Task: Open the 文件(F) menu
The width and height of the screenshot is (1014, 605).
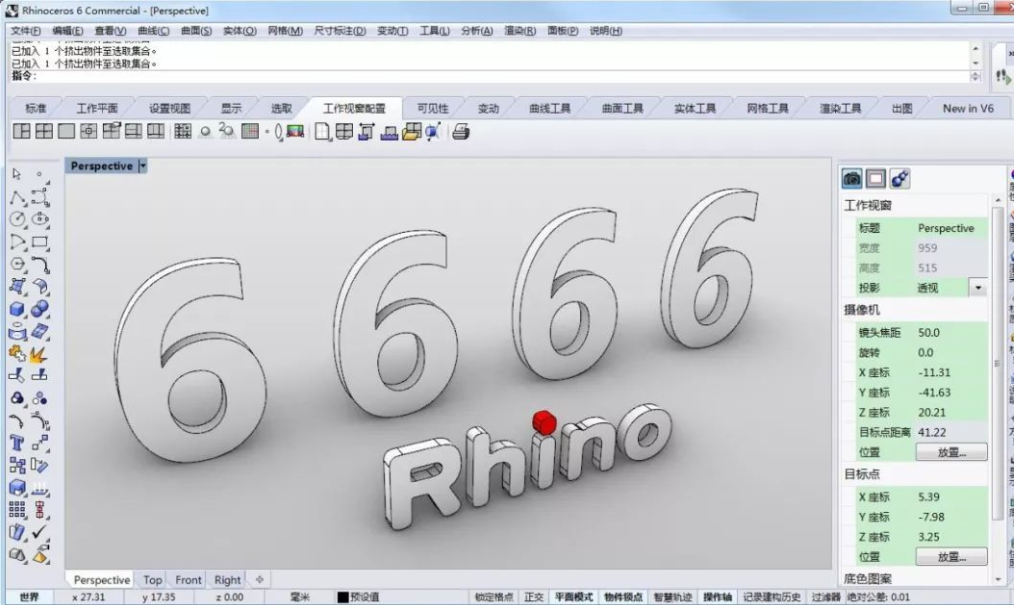Action: tap(25, 30)
